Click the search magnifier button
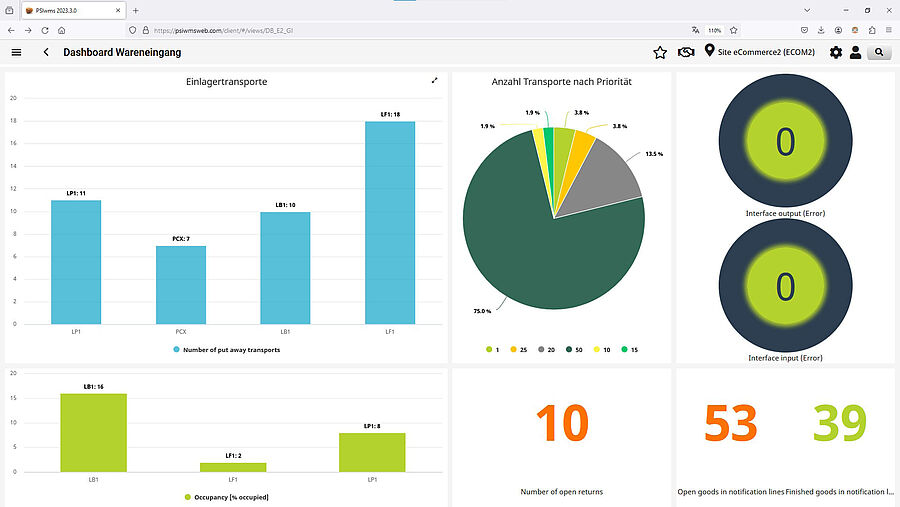 [x=879, y=52]
